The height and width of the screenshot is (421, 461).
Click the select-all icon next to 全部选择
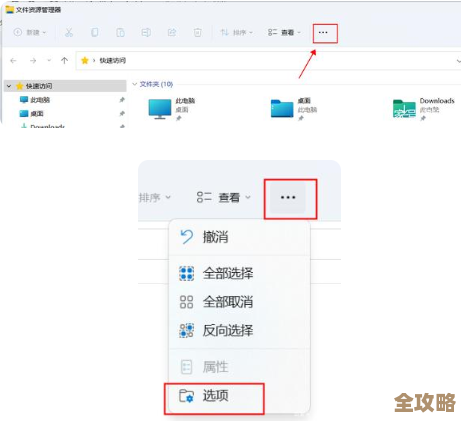186,274
